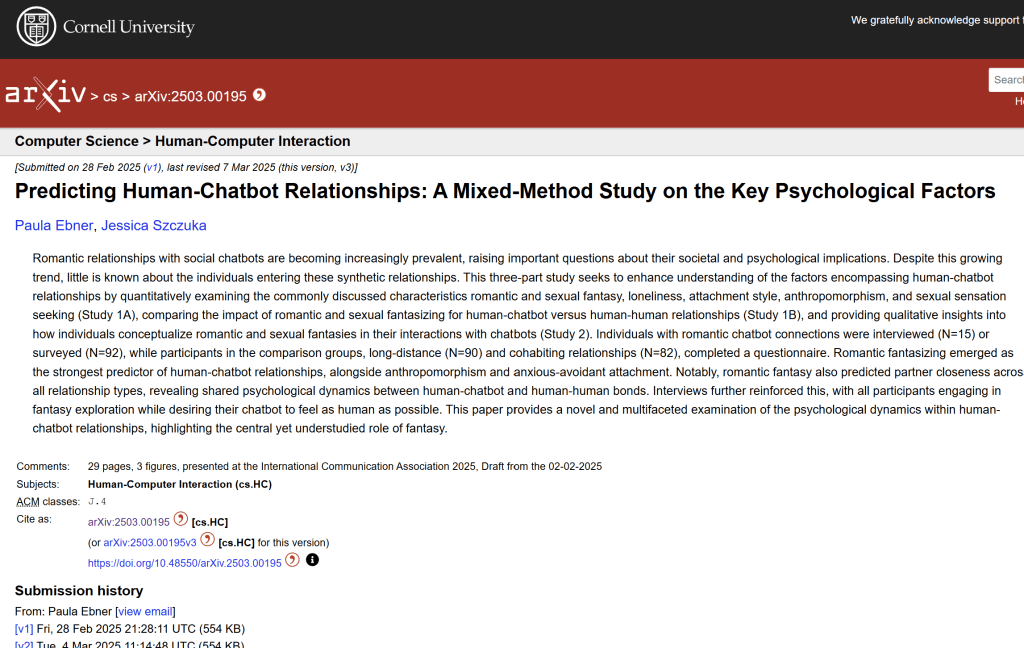Navigate to the cs breadcrumb link
The image size is (1024, 648).
(x=110, y=97)
